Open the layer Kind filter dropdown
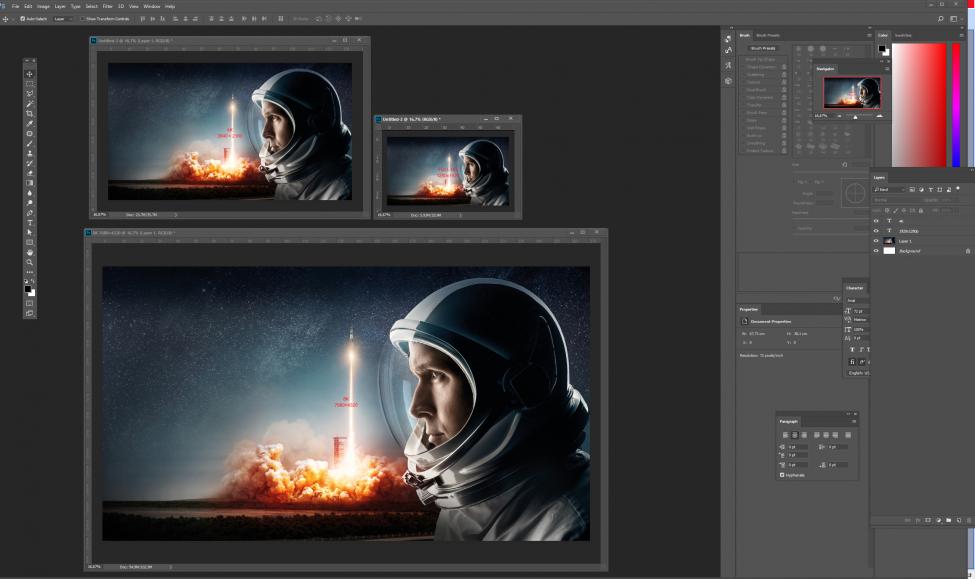975x579 pixels. 888,189
